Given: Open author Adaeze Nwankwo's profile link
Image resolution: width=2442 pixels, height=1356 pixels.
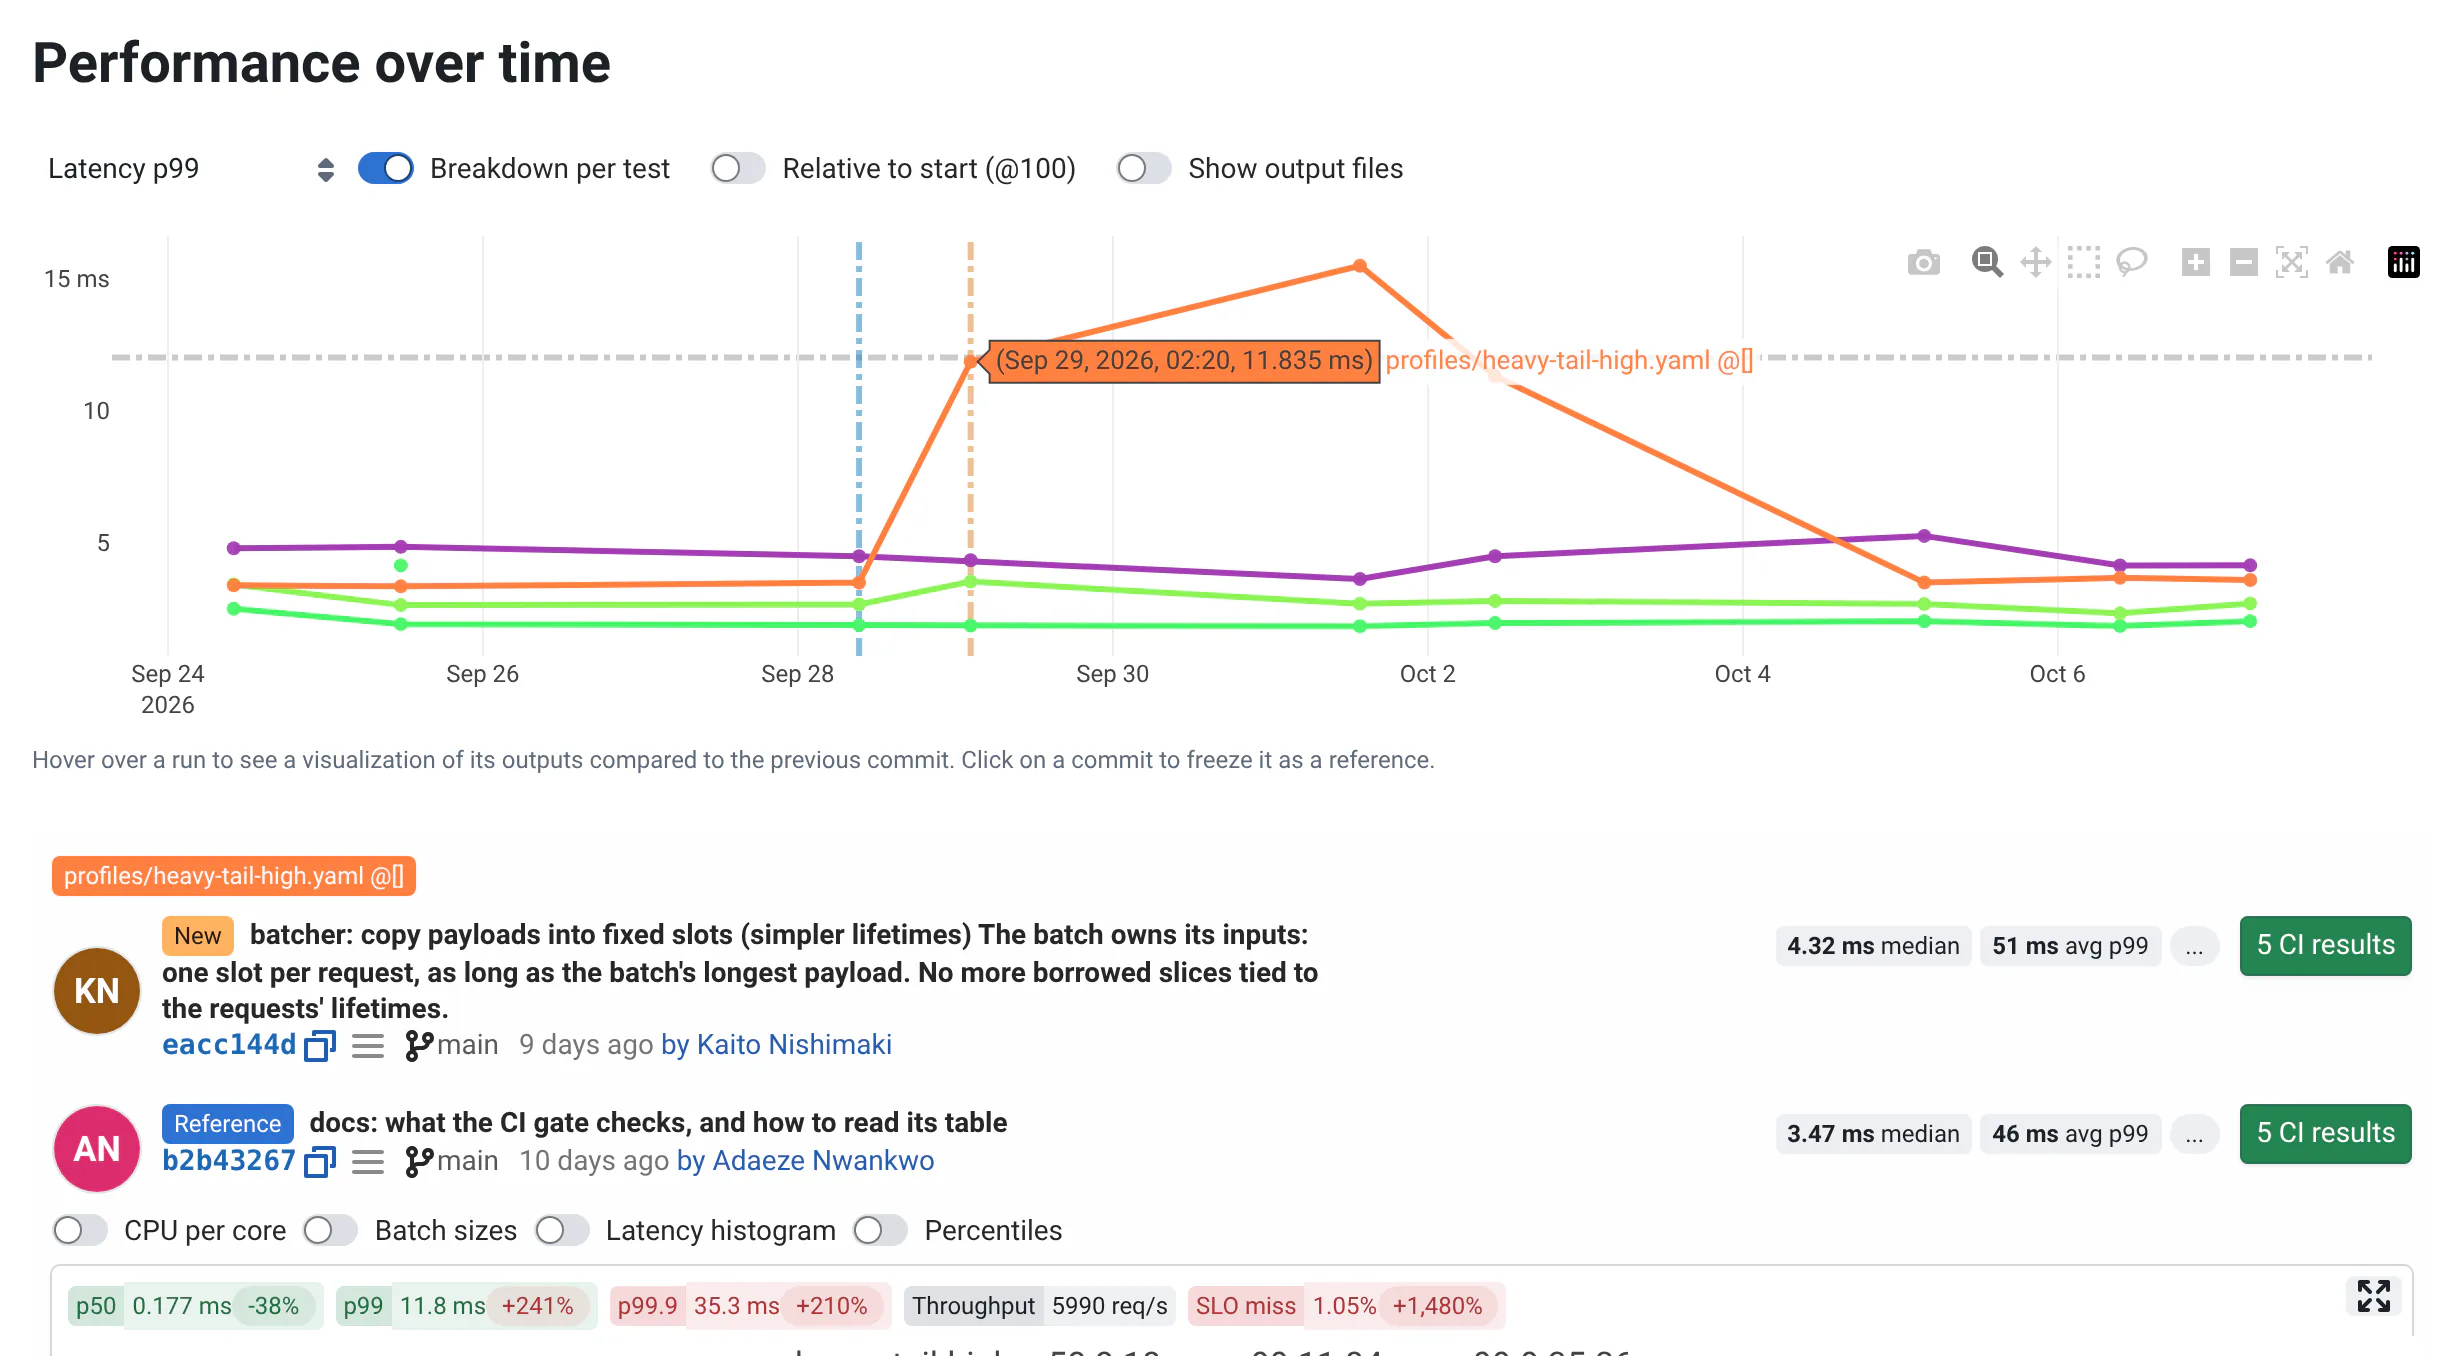Looking at the screenshot, I should tap(823, 1161).
